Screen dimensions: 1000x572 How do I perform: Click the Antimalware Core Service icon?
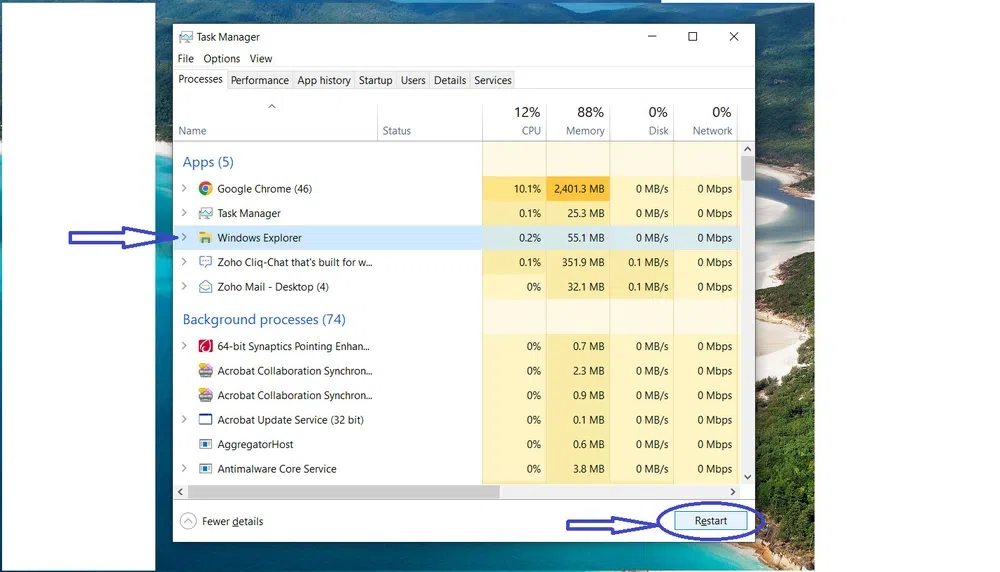205,469
